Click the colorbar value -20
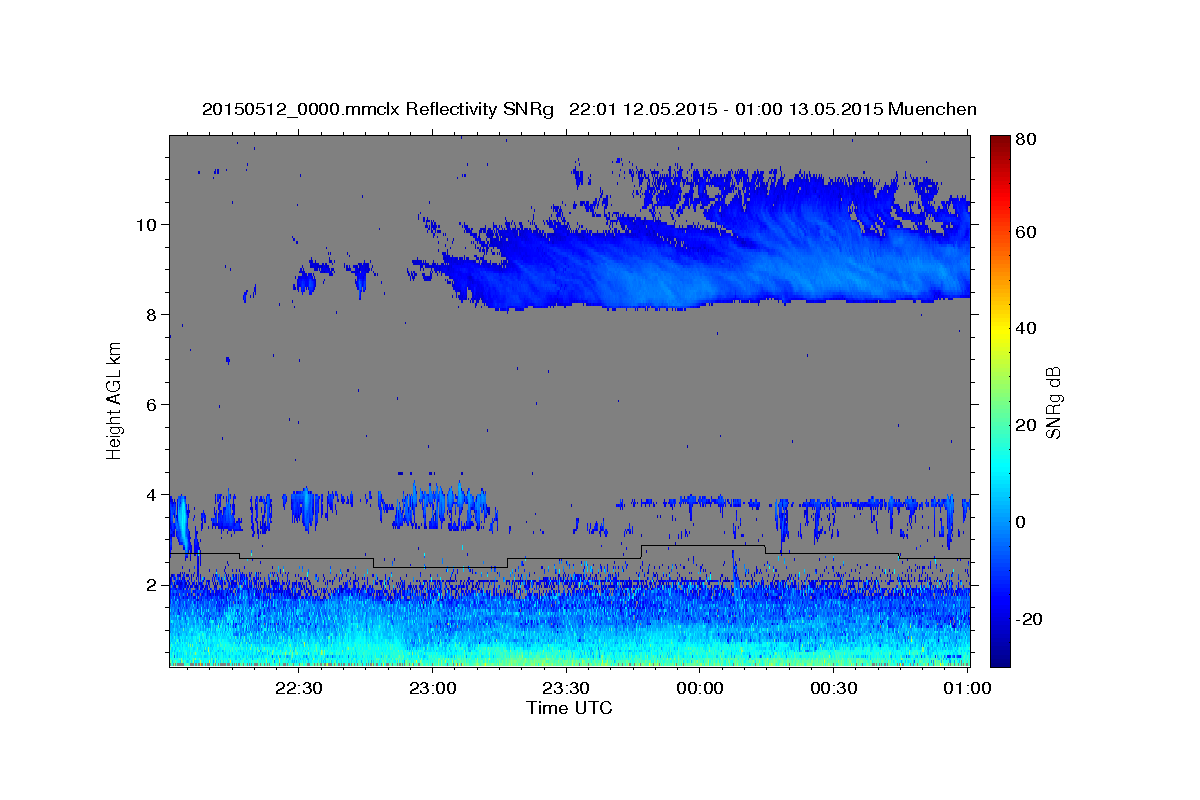 pos(1028,619)
